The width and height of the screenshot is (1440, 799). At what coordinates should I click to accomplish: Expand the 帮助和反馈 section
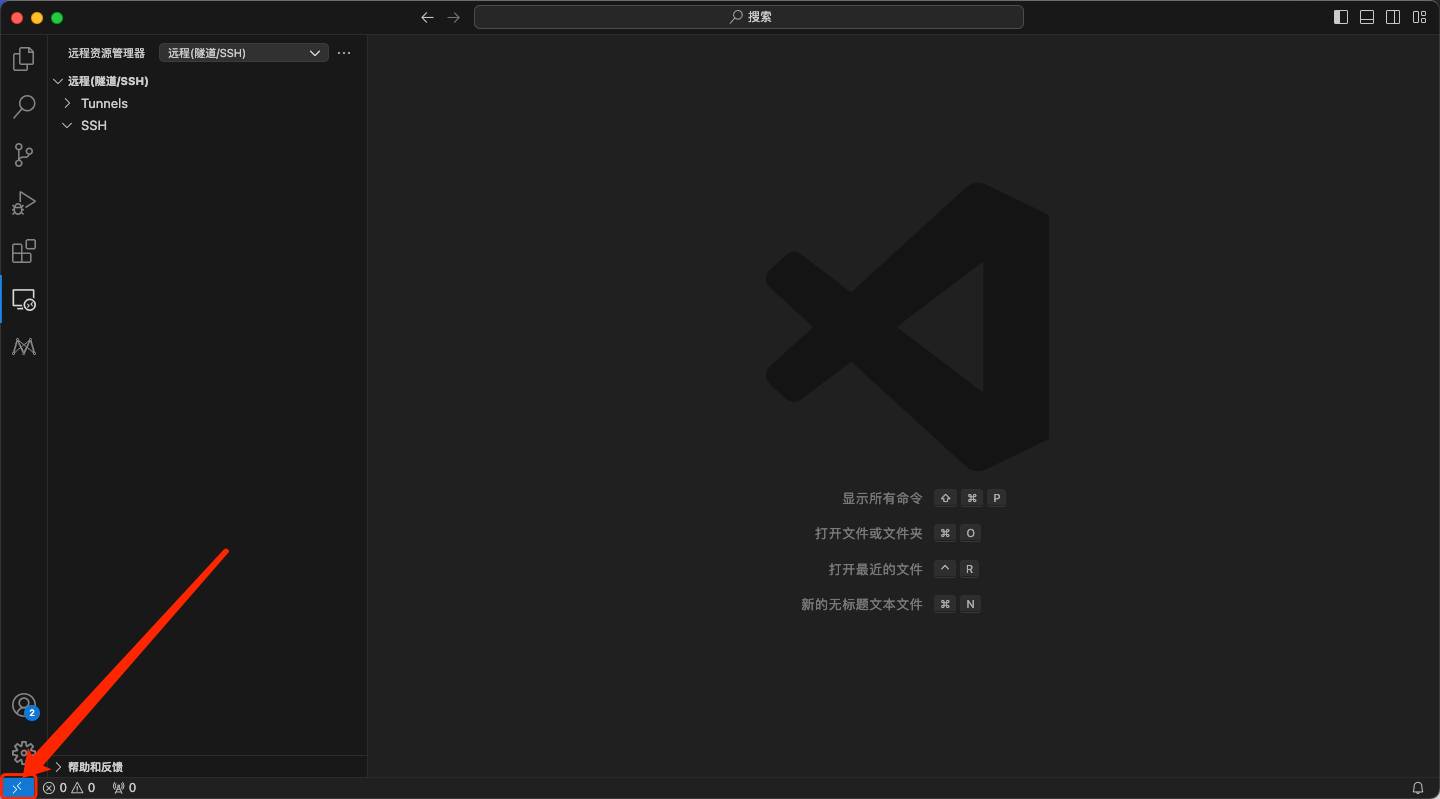[x=209, y=767]
